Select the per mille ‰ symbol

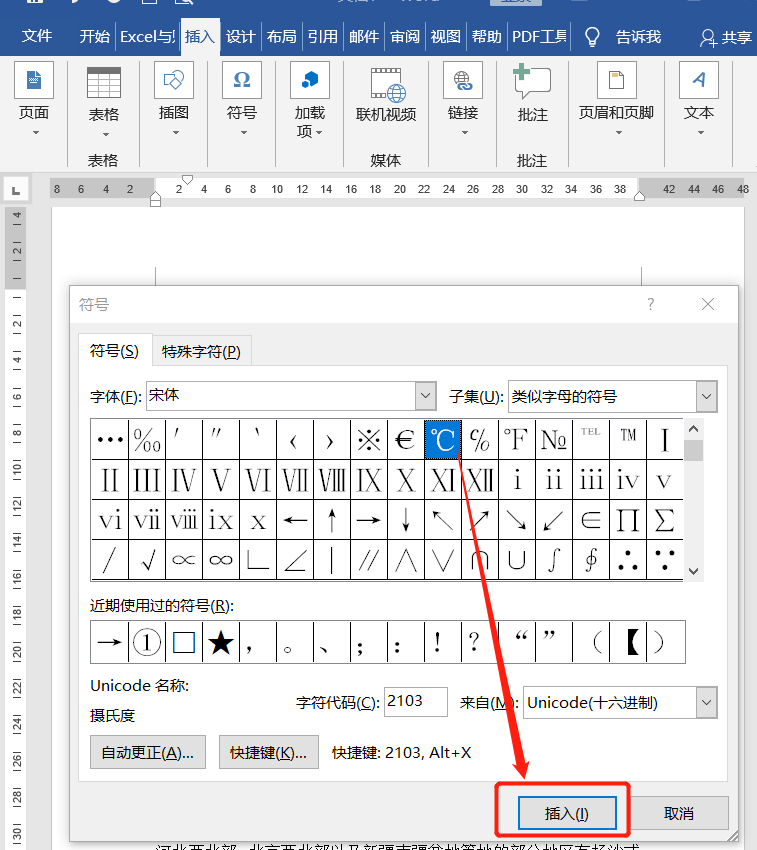coord(147,440)
